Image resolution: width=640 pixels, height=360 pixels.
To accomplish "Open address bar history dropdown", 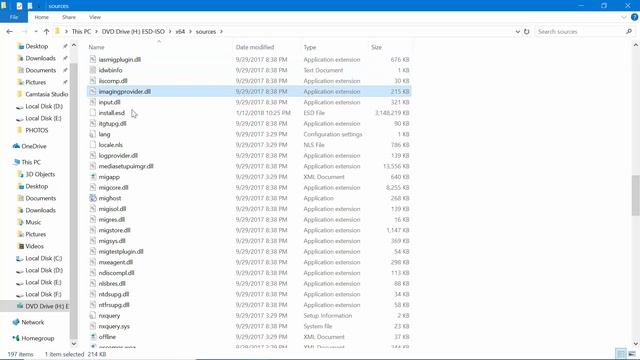I will 518,31.
